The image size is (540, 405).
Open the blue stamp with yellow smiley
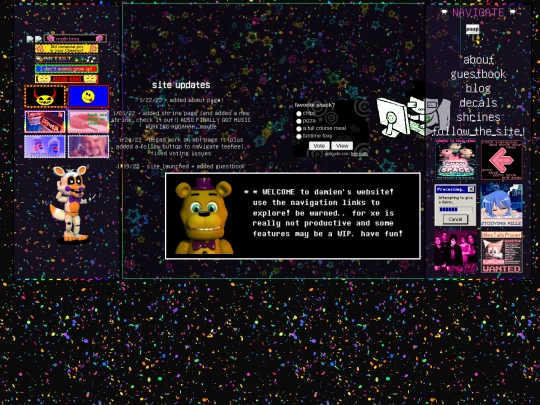pyautogui.click(x=89, y=97)
